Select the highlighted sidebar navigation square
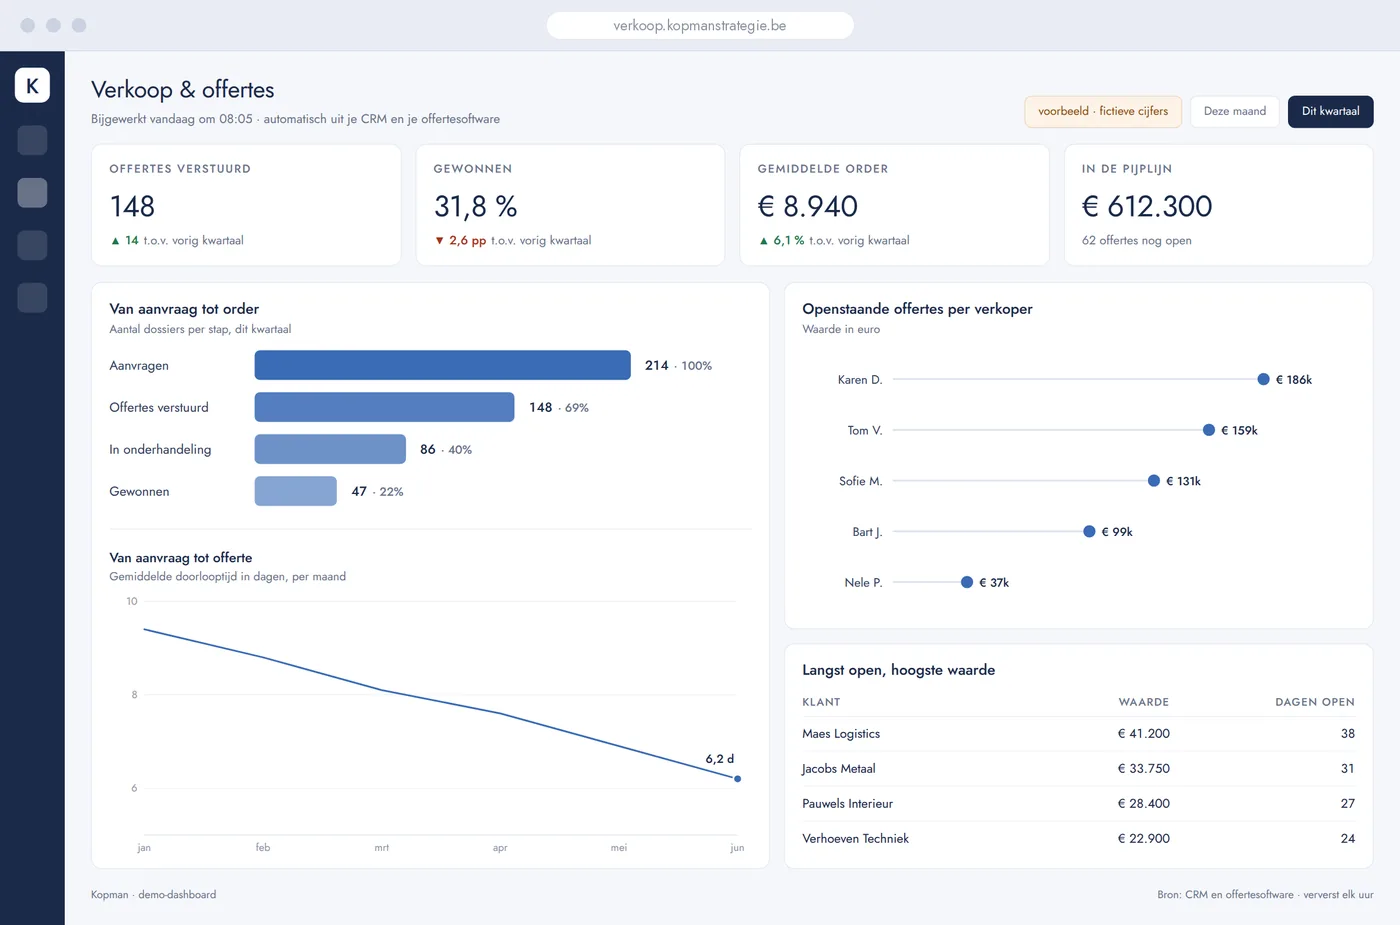1400x925 pixels. pyautogui.click(x=32, y=193)
